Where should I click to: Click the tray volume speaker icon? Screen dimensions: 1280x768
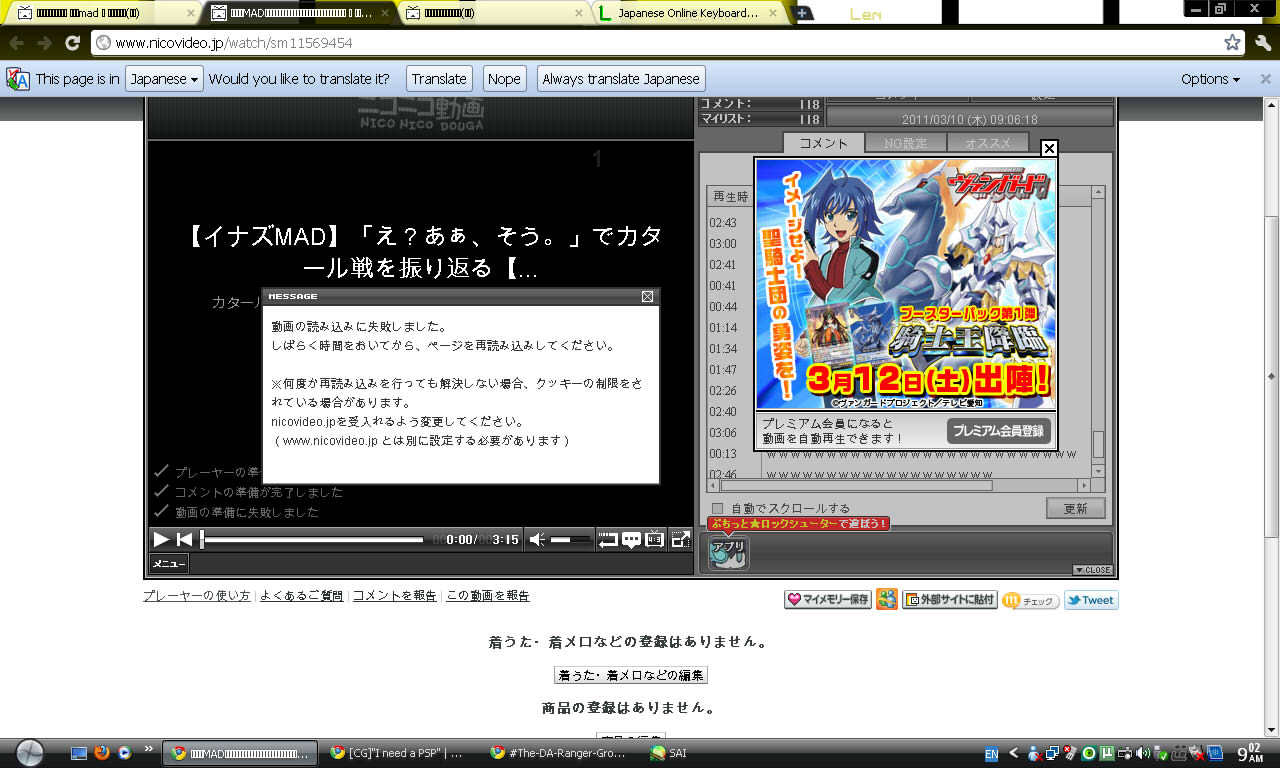1144,753
